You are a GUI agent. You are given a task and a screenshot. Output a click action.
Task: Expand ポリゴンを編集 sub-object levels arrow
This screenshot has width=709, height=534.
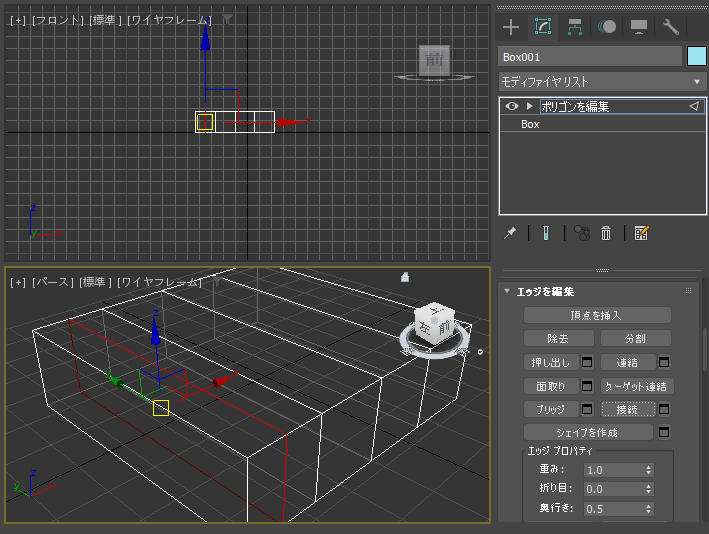(529, 106)
